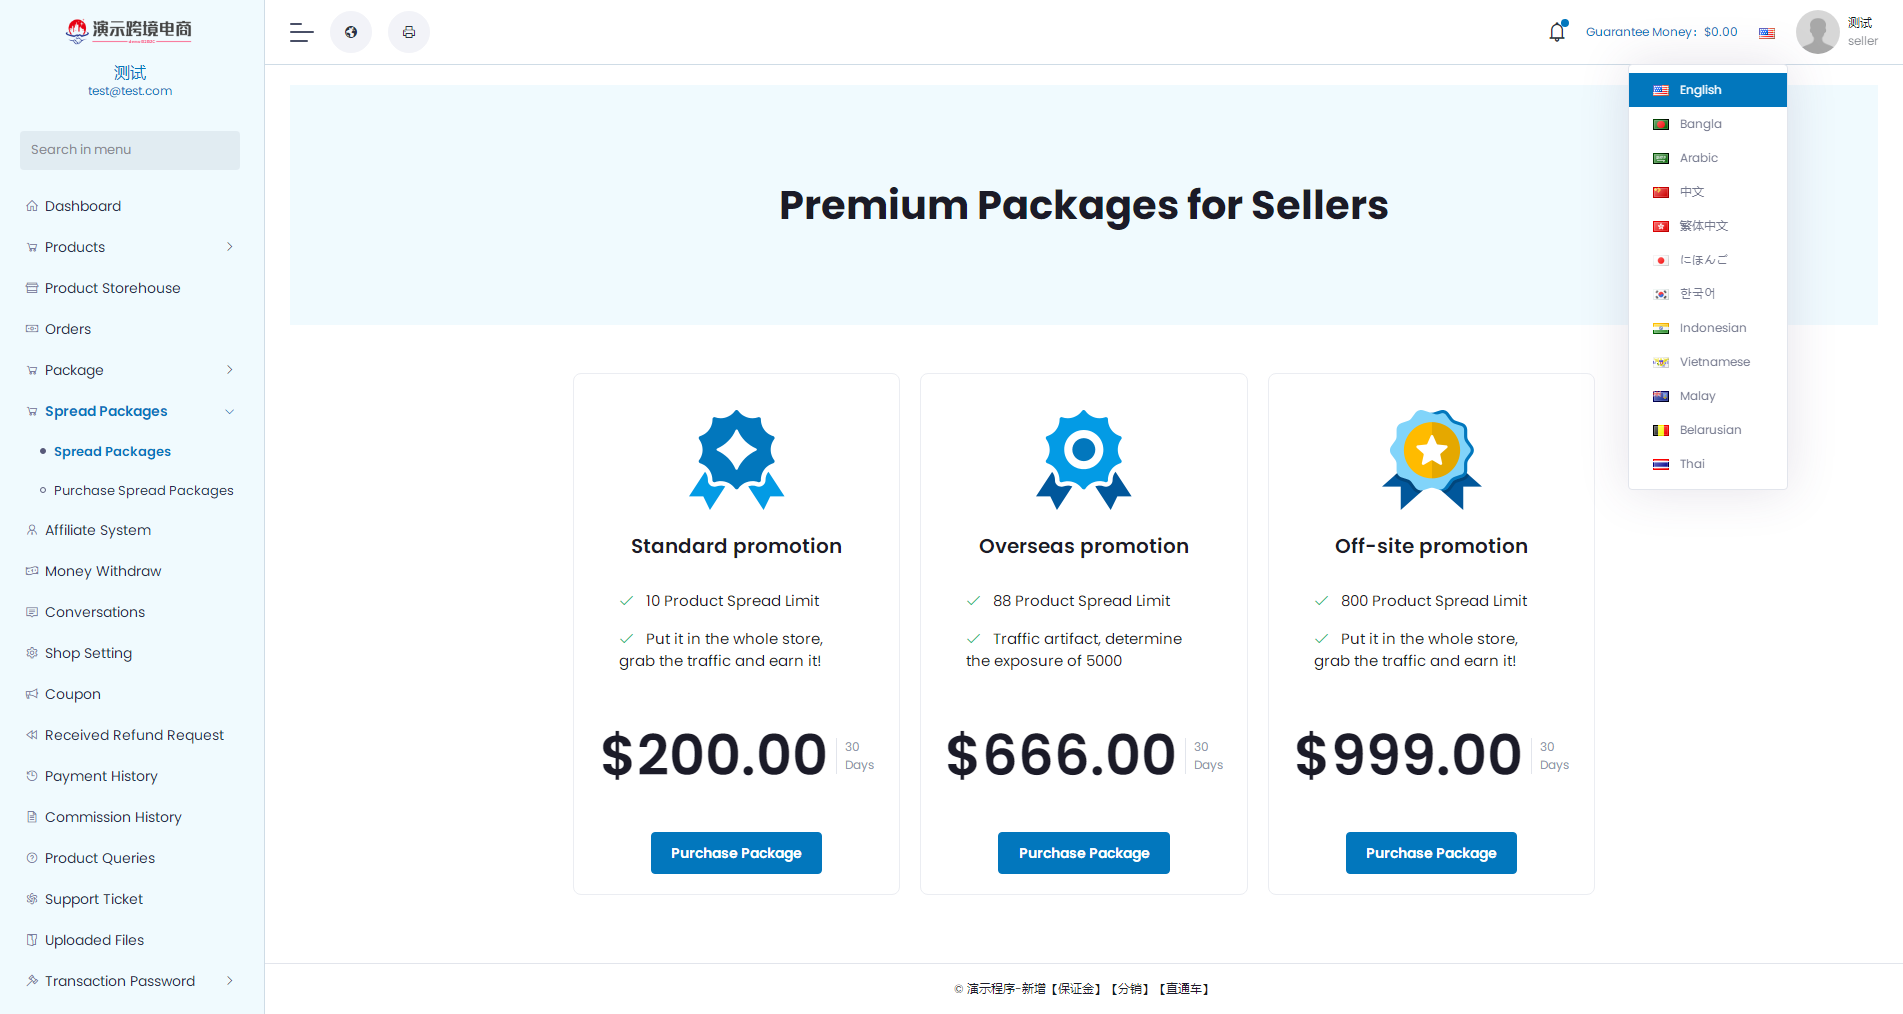Select Thai language option
1903x1014 pixels.
coord(1692,464)
